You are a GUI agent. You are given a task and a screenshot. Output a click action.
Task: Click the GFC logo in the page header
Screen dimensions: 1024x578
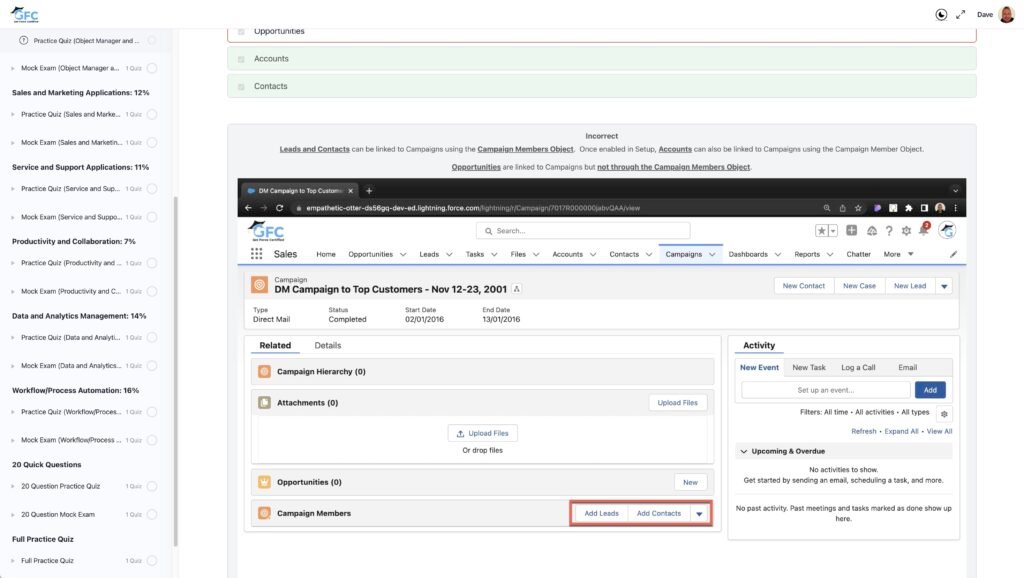point(24,14)
